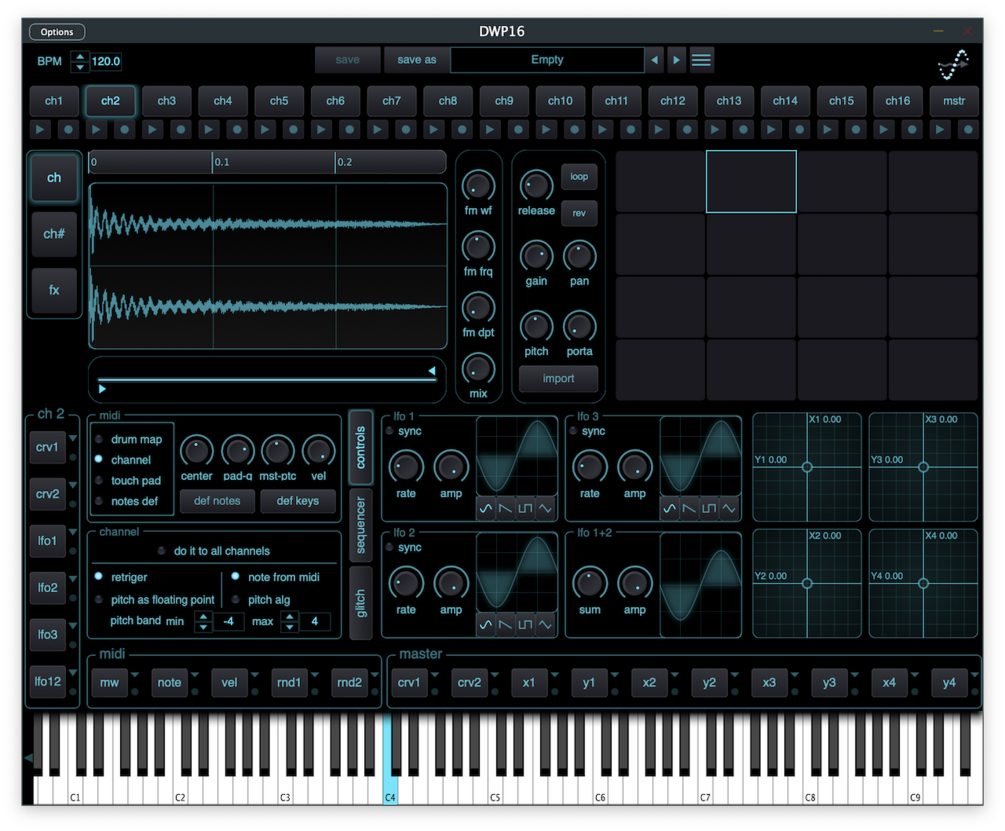Screen dimensions: 1005x831
Task: Click the fm frq knob
Action: [478, 247]
